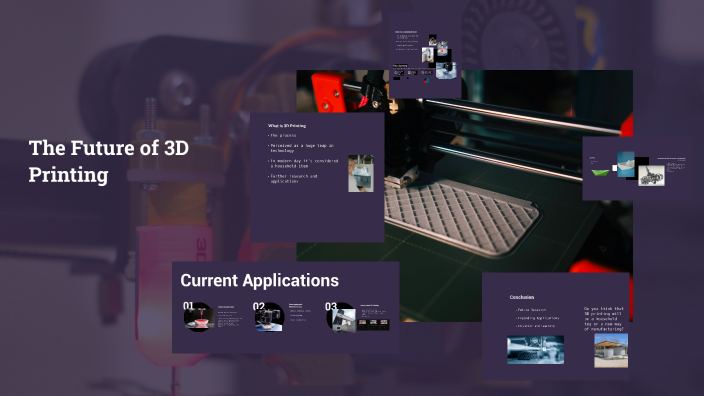Screen dimensions: 704x396
Task: Select bullet "Perceived as a huge leap in technology"
Action: click(301, 148)
